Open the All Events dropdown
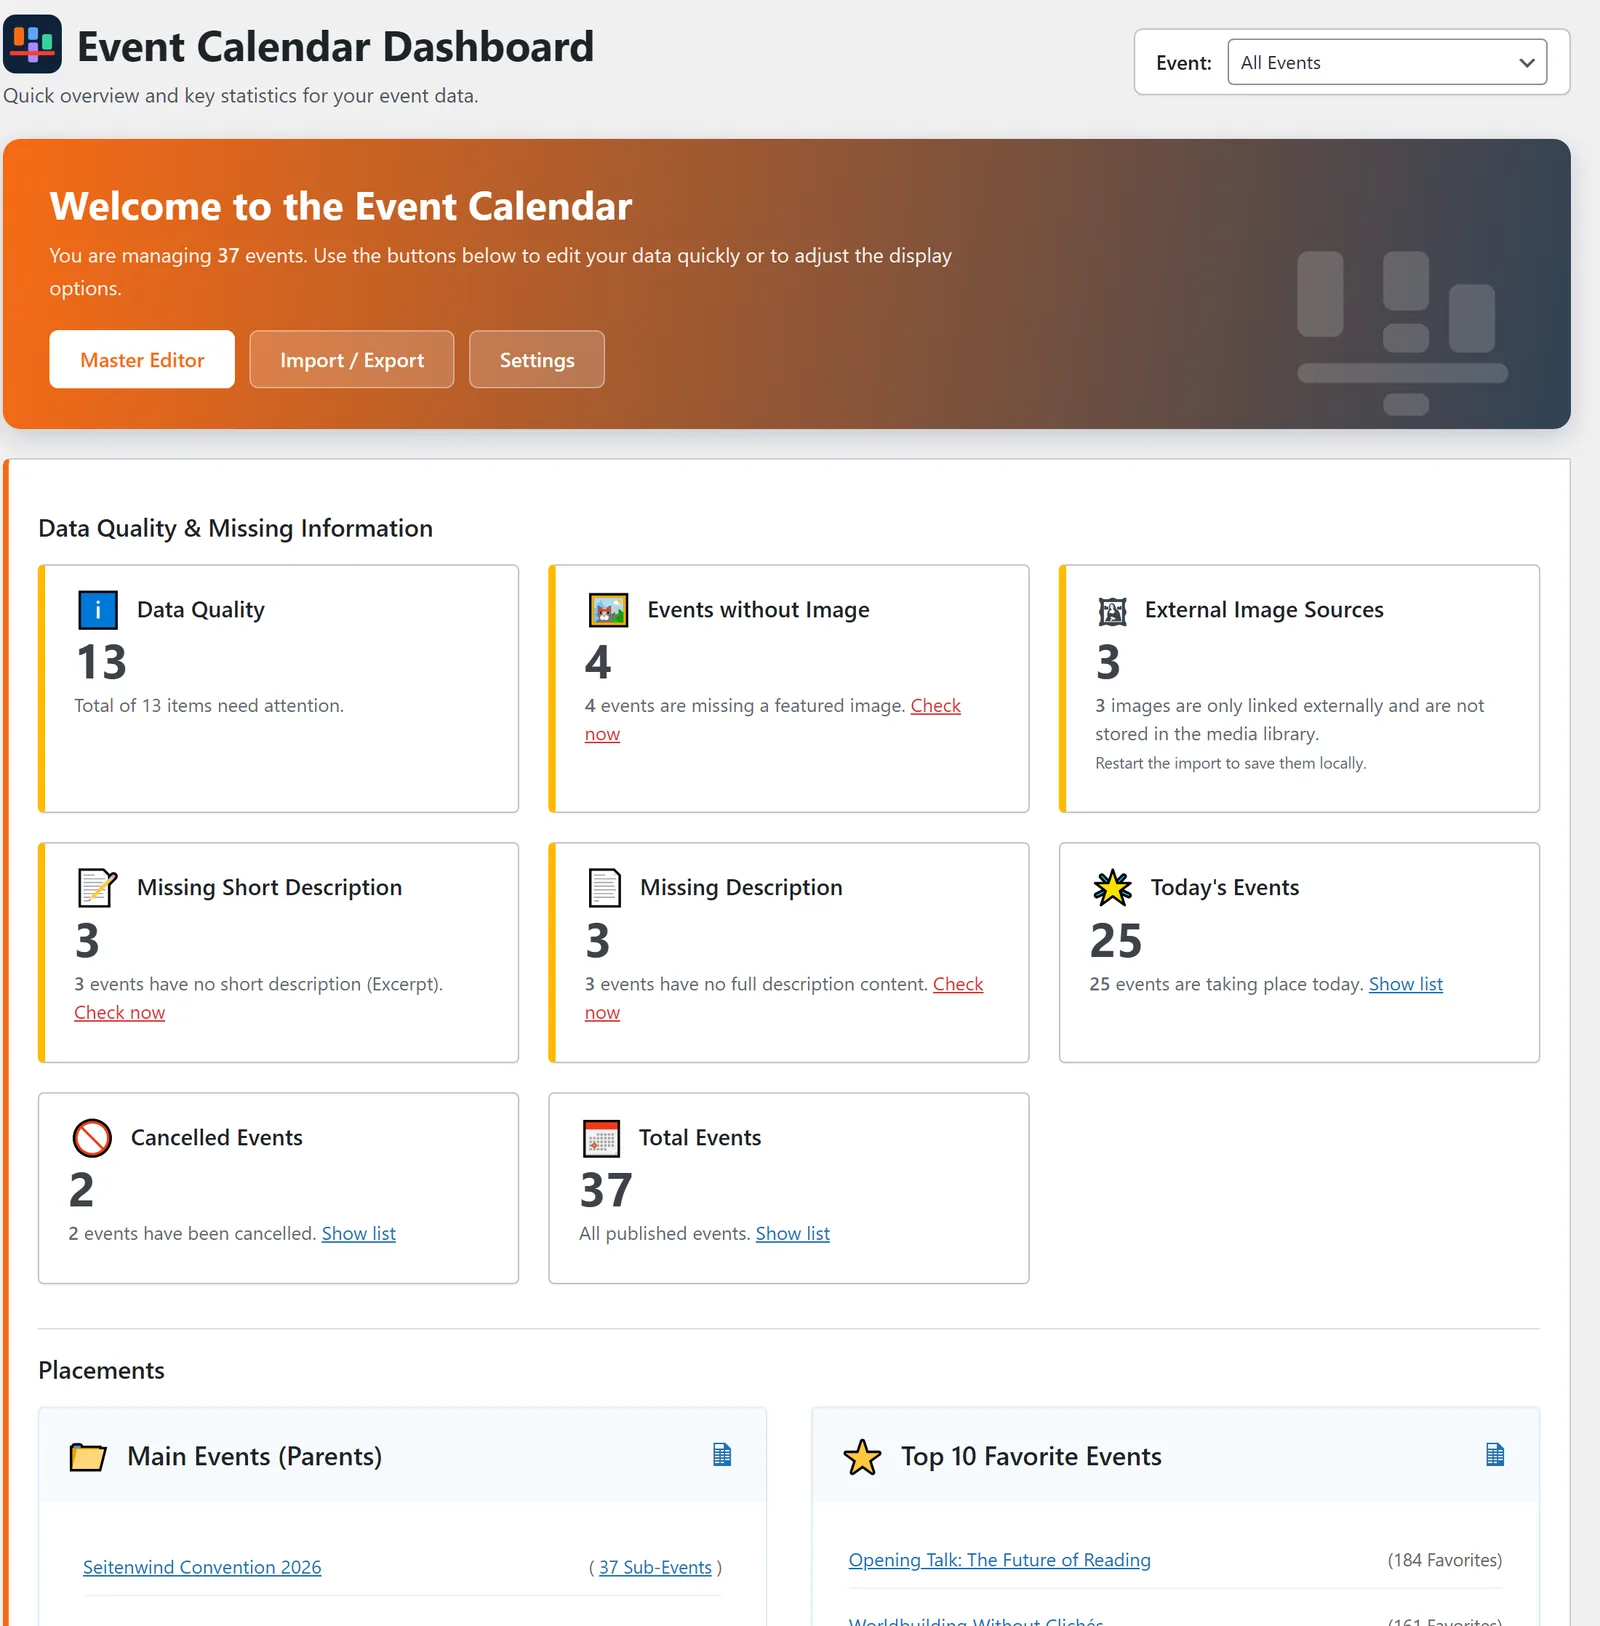Viewport: 1600px width, 1626px height. click(1387, 62)
